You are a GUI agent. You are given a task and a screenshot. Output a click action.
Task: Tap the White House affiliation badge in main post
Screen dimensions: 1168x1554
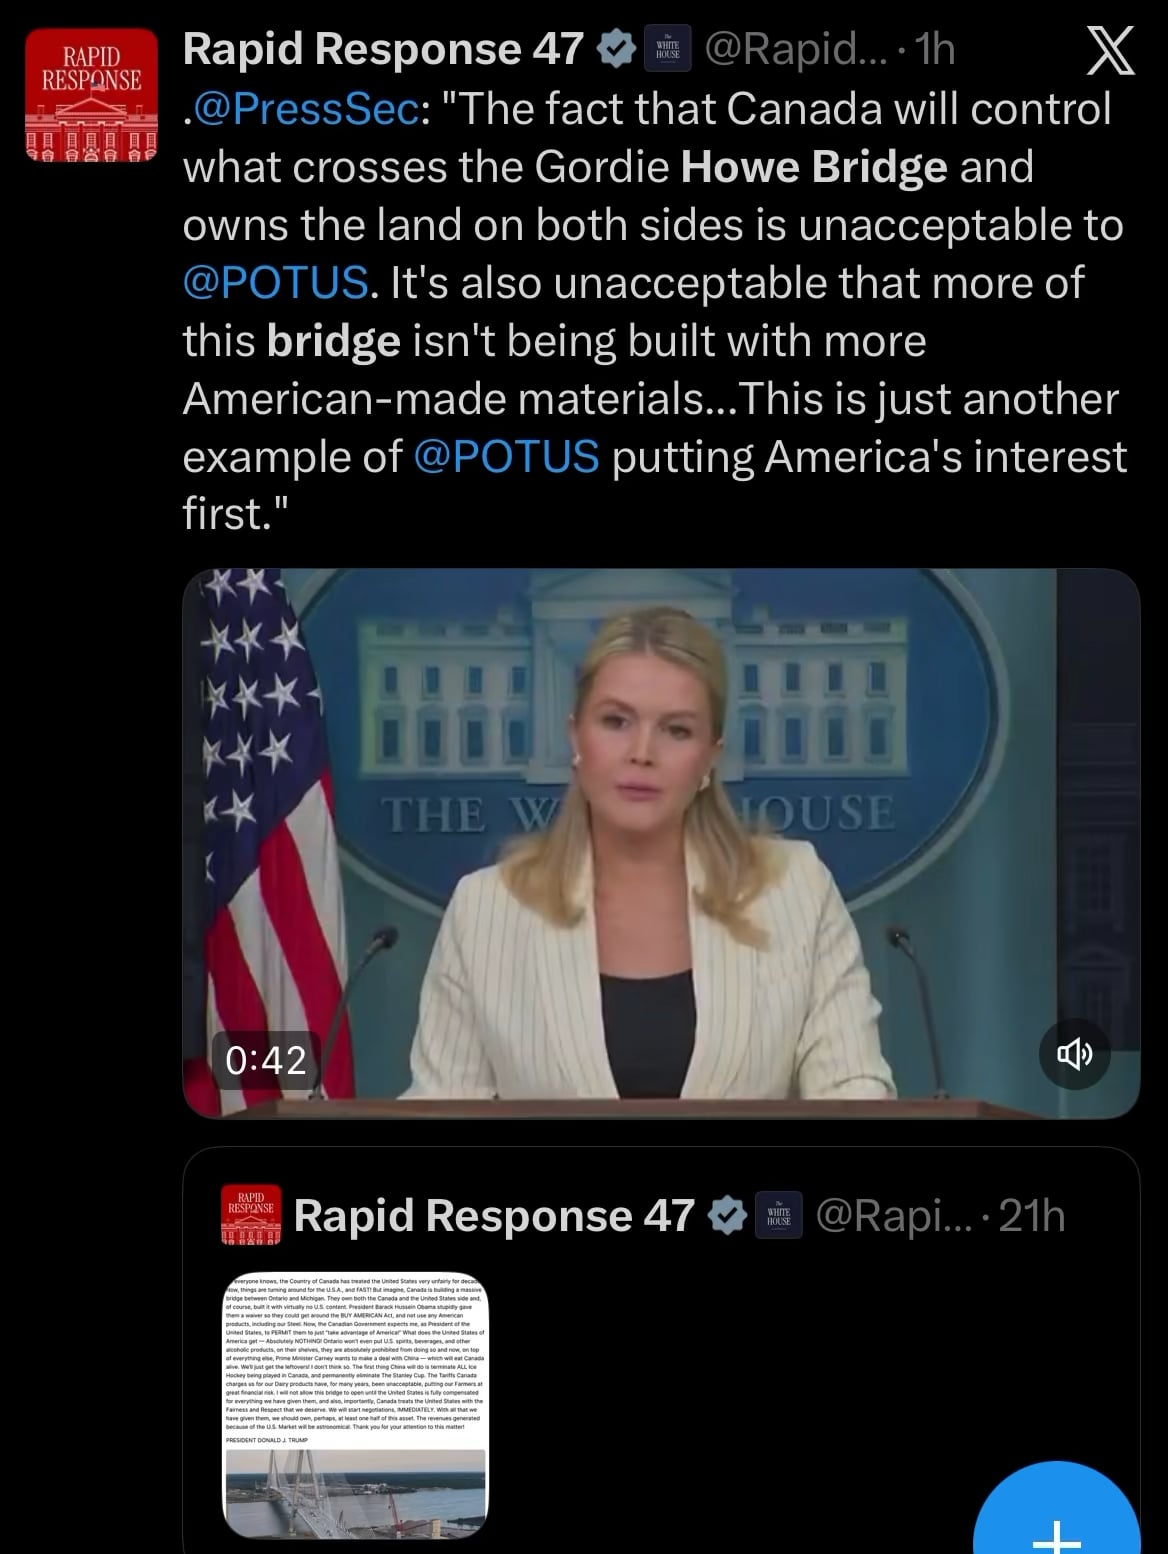click(666, 50)
